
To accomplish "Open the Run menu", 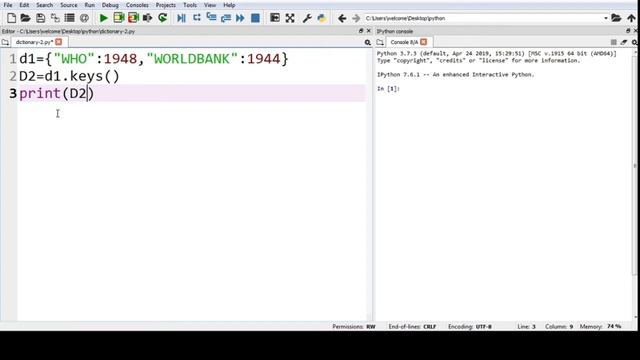I will point(89,5).
